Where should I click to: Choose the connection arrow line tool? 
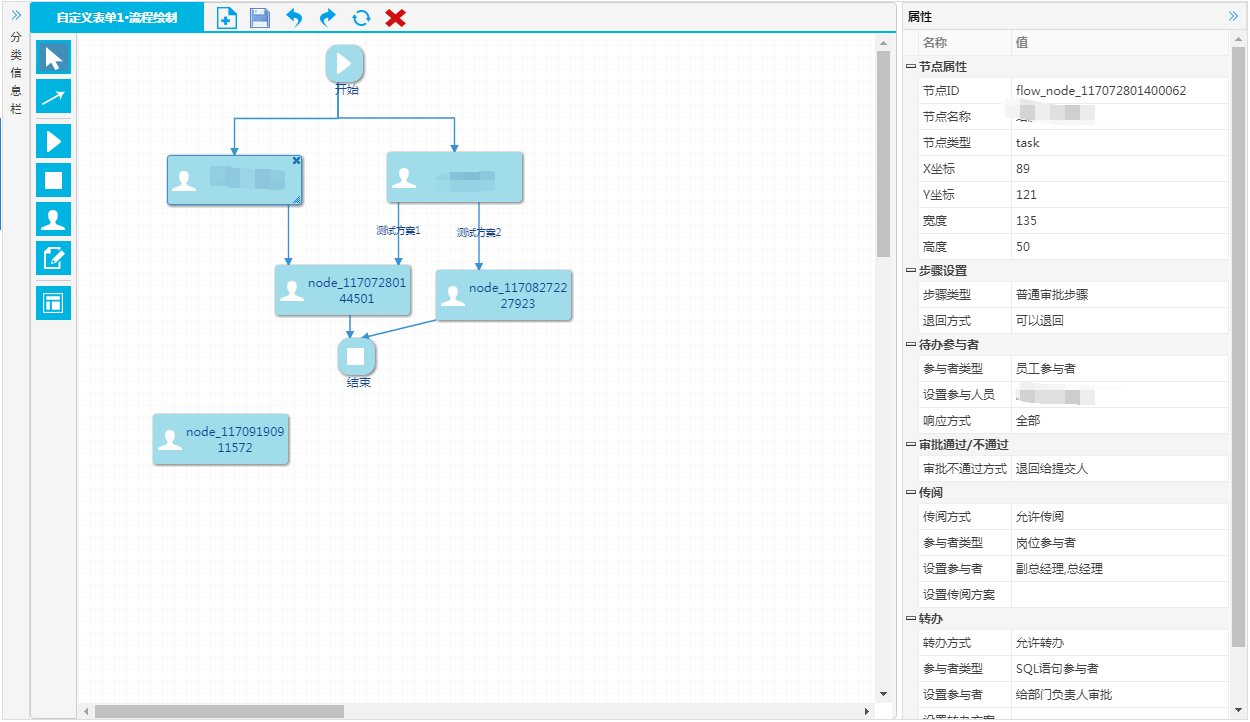click(54, 97)
